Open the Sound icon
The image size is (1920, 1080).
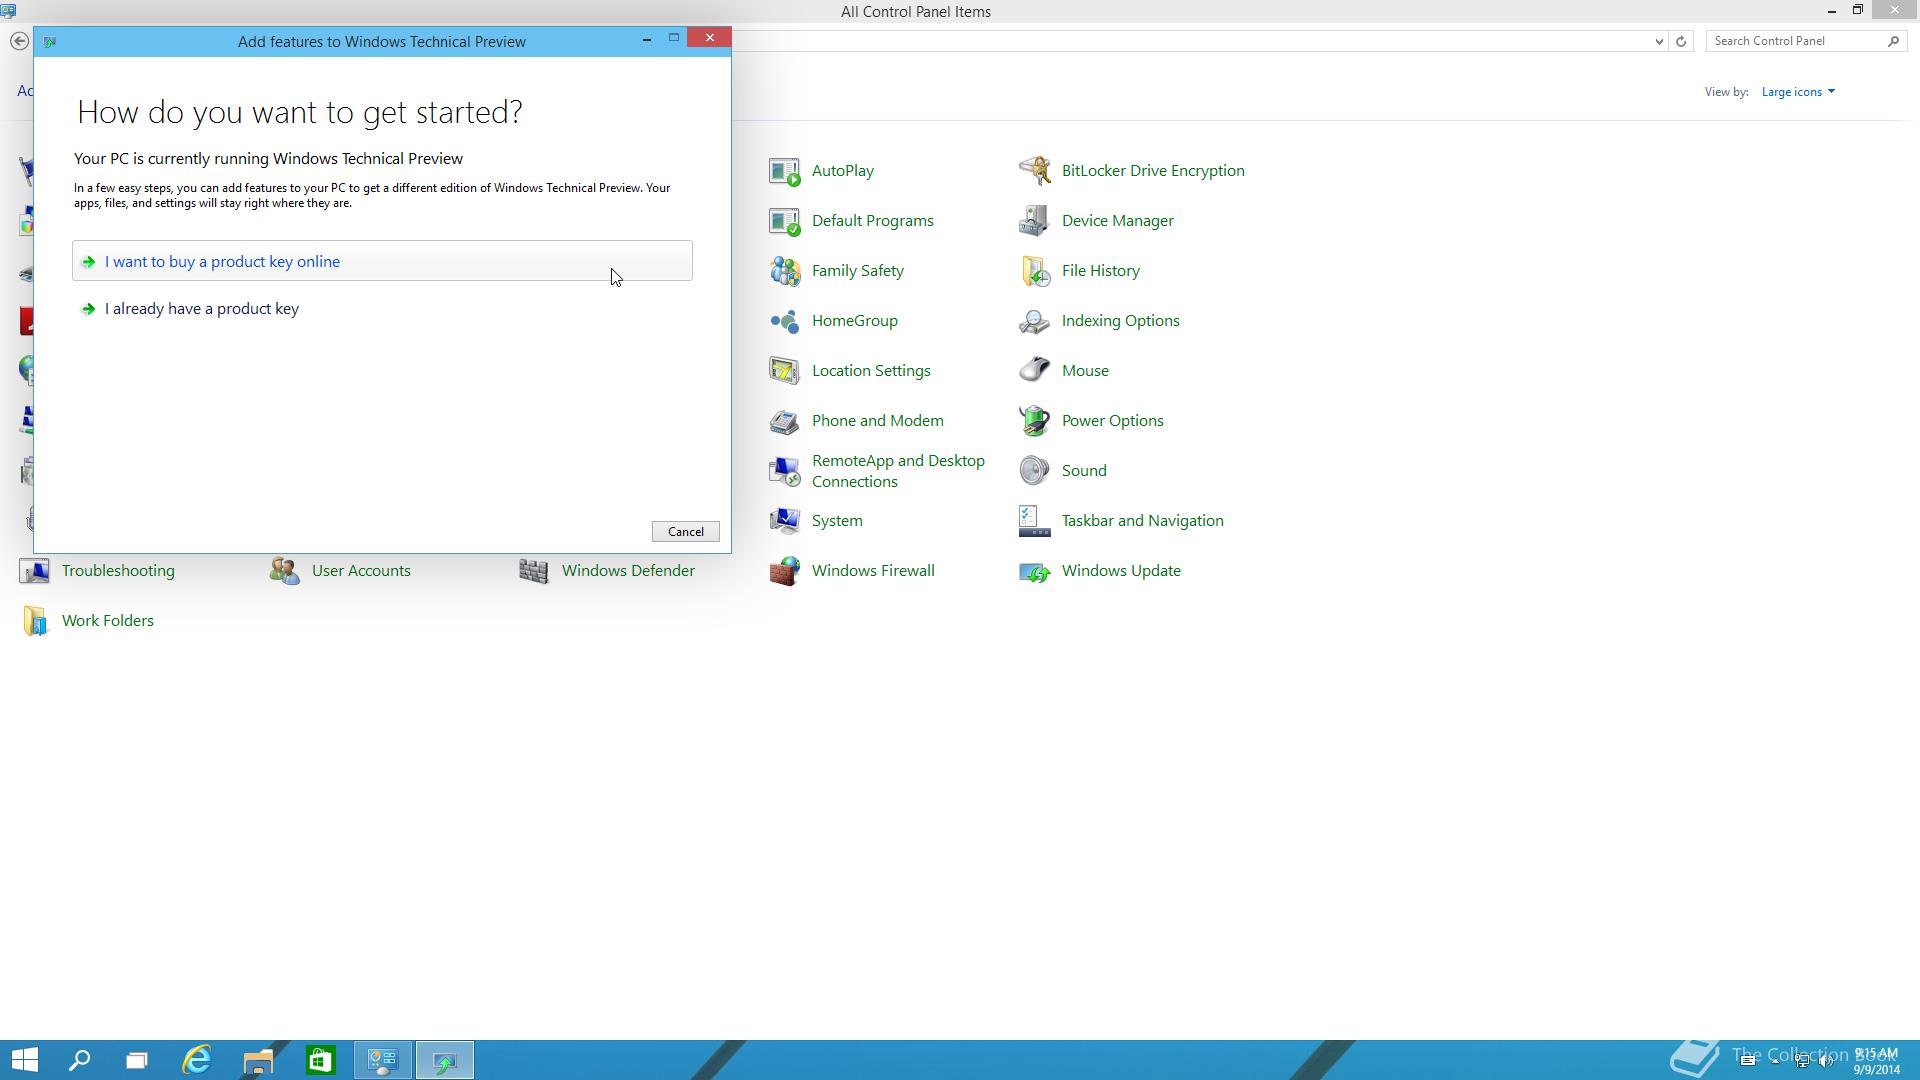click(x=1034, y=471)
